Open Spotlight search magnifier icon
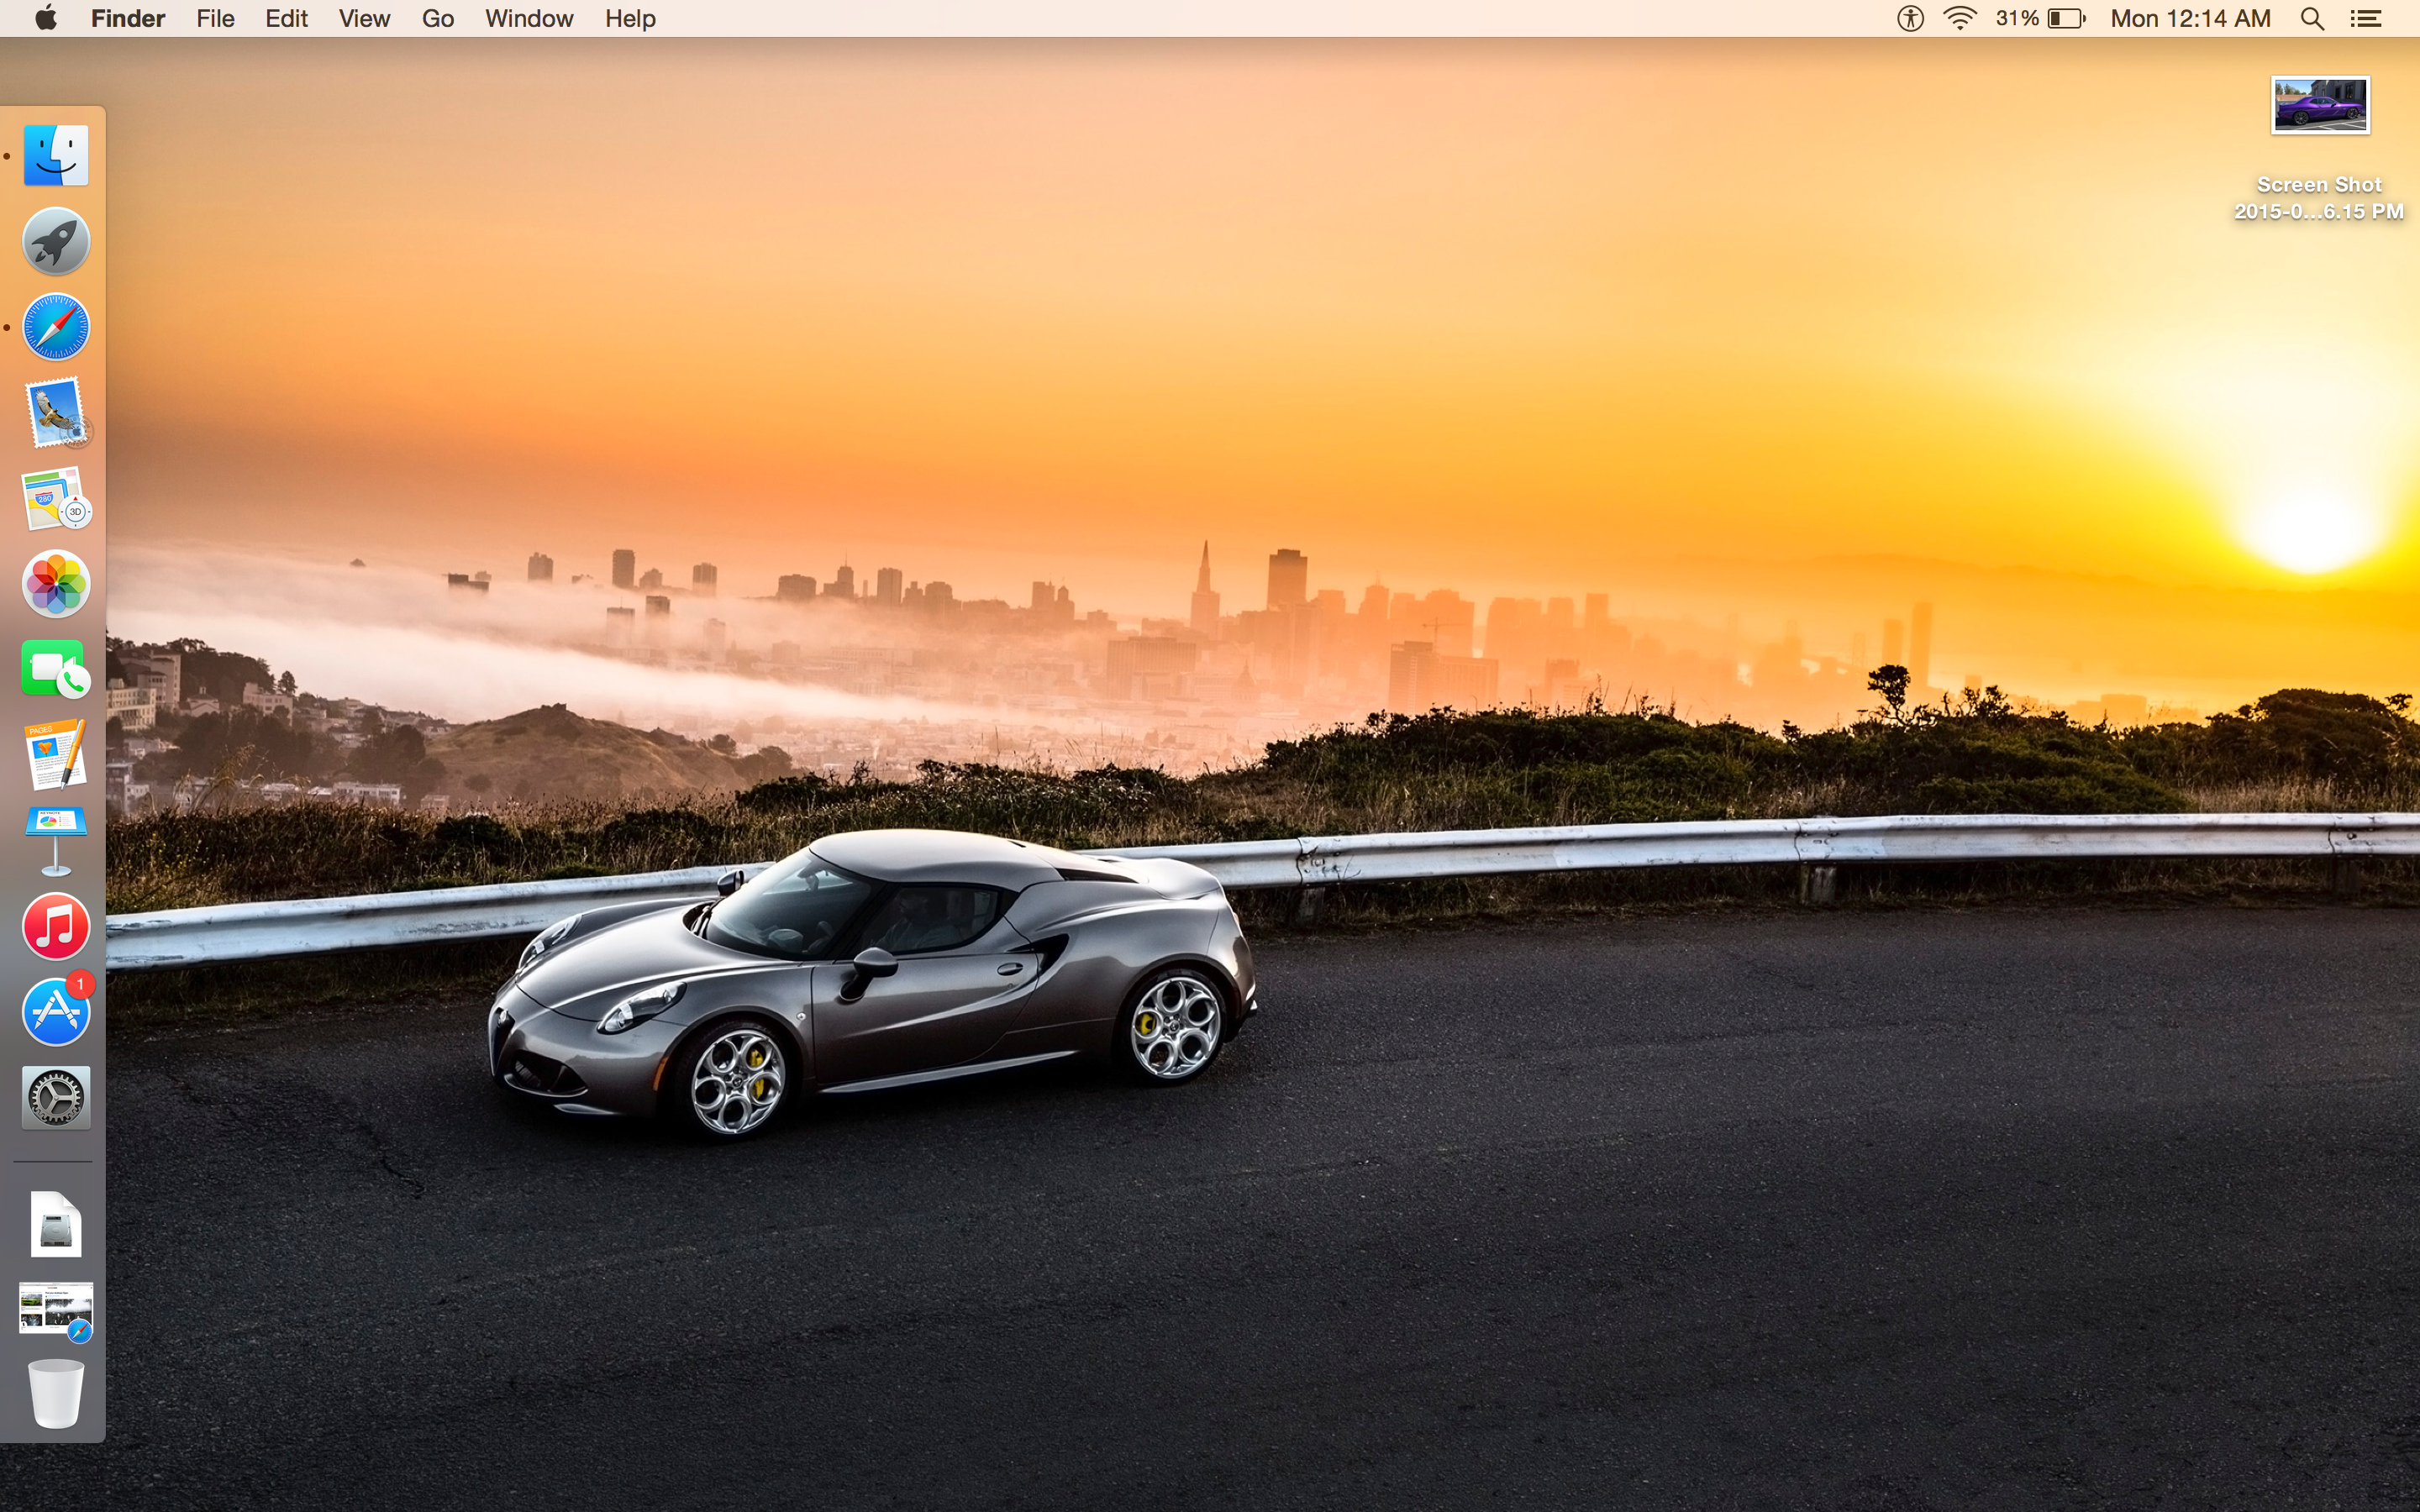Screen dimensions: 2420x1512 [x=2312, y=18]
